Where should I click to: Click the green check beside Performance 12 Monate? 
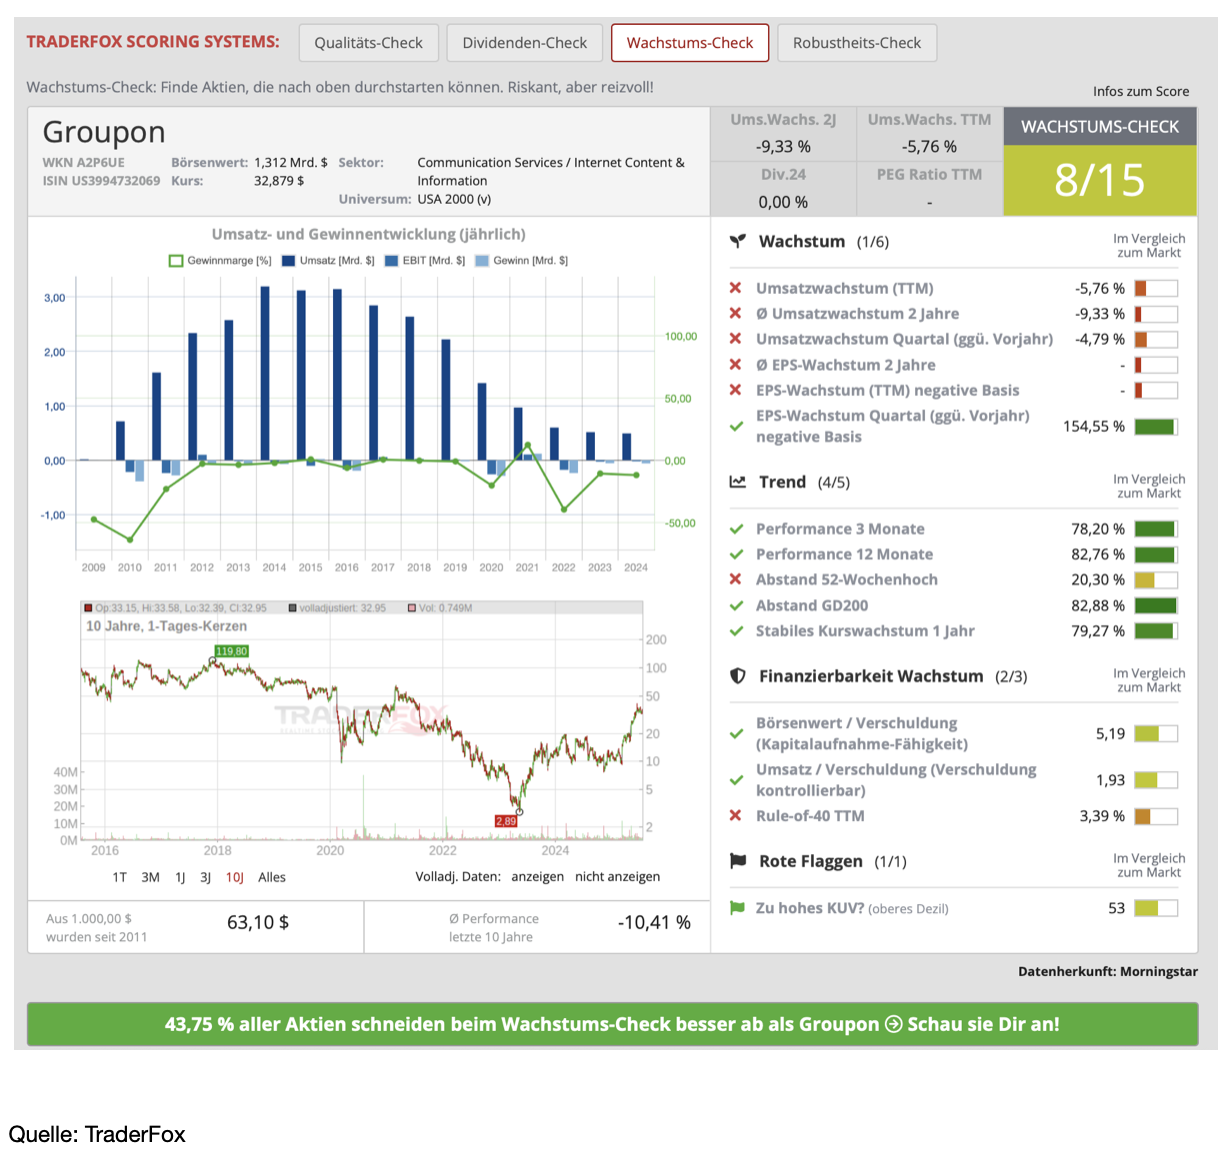click(736, 554)
